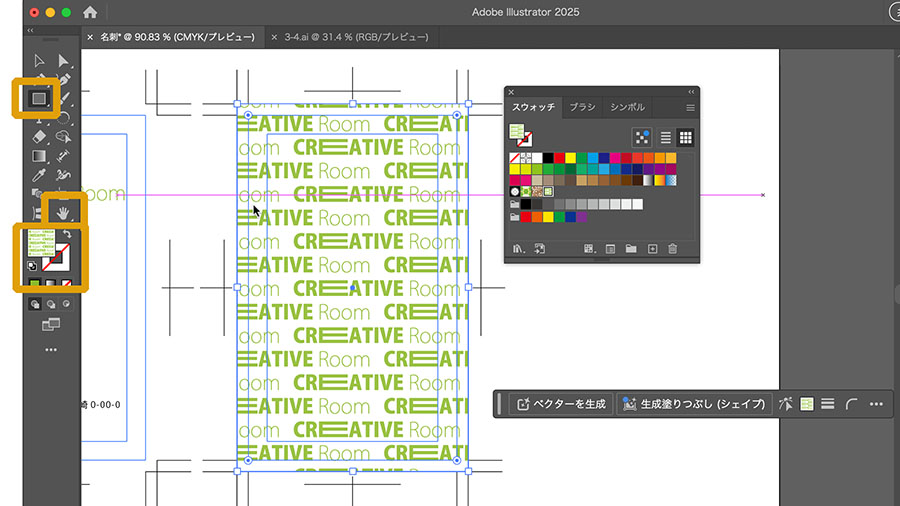The image size is (900, 506).
Task: Open more options on contextual task bar
Action: pos(876,404)
